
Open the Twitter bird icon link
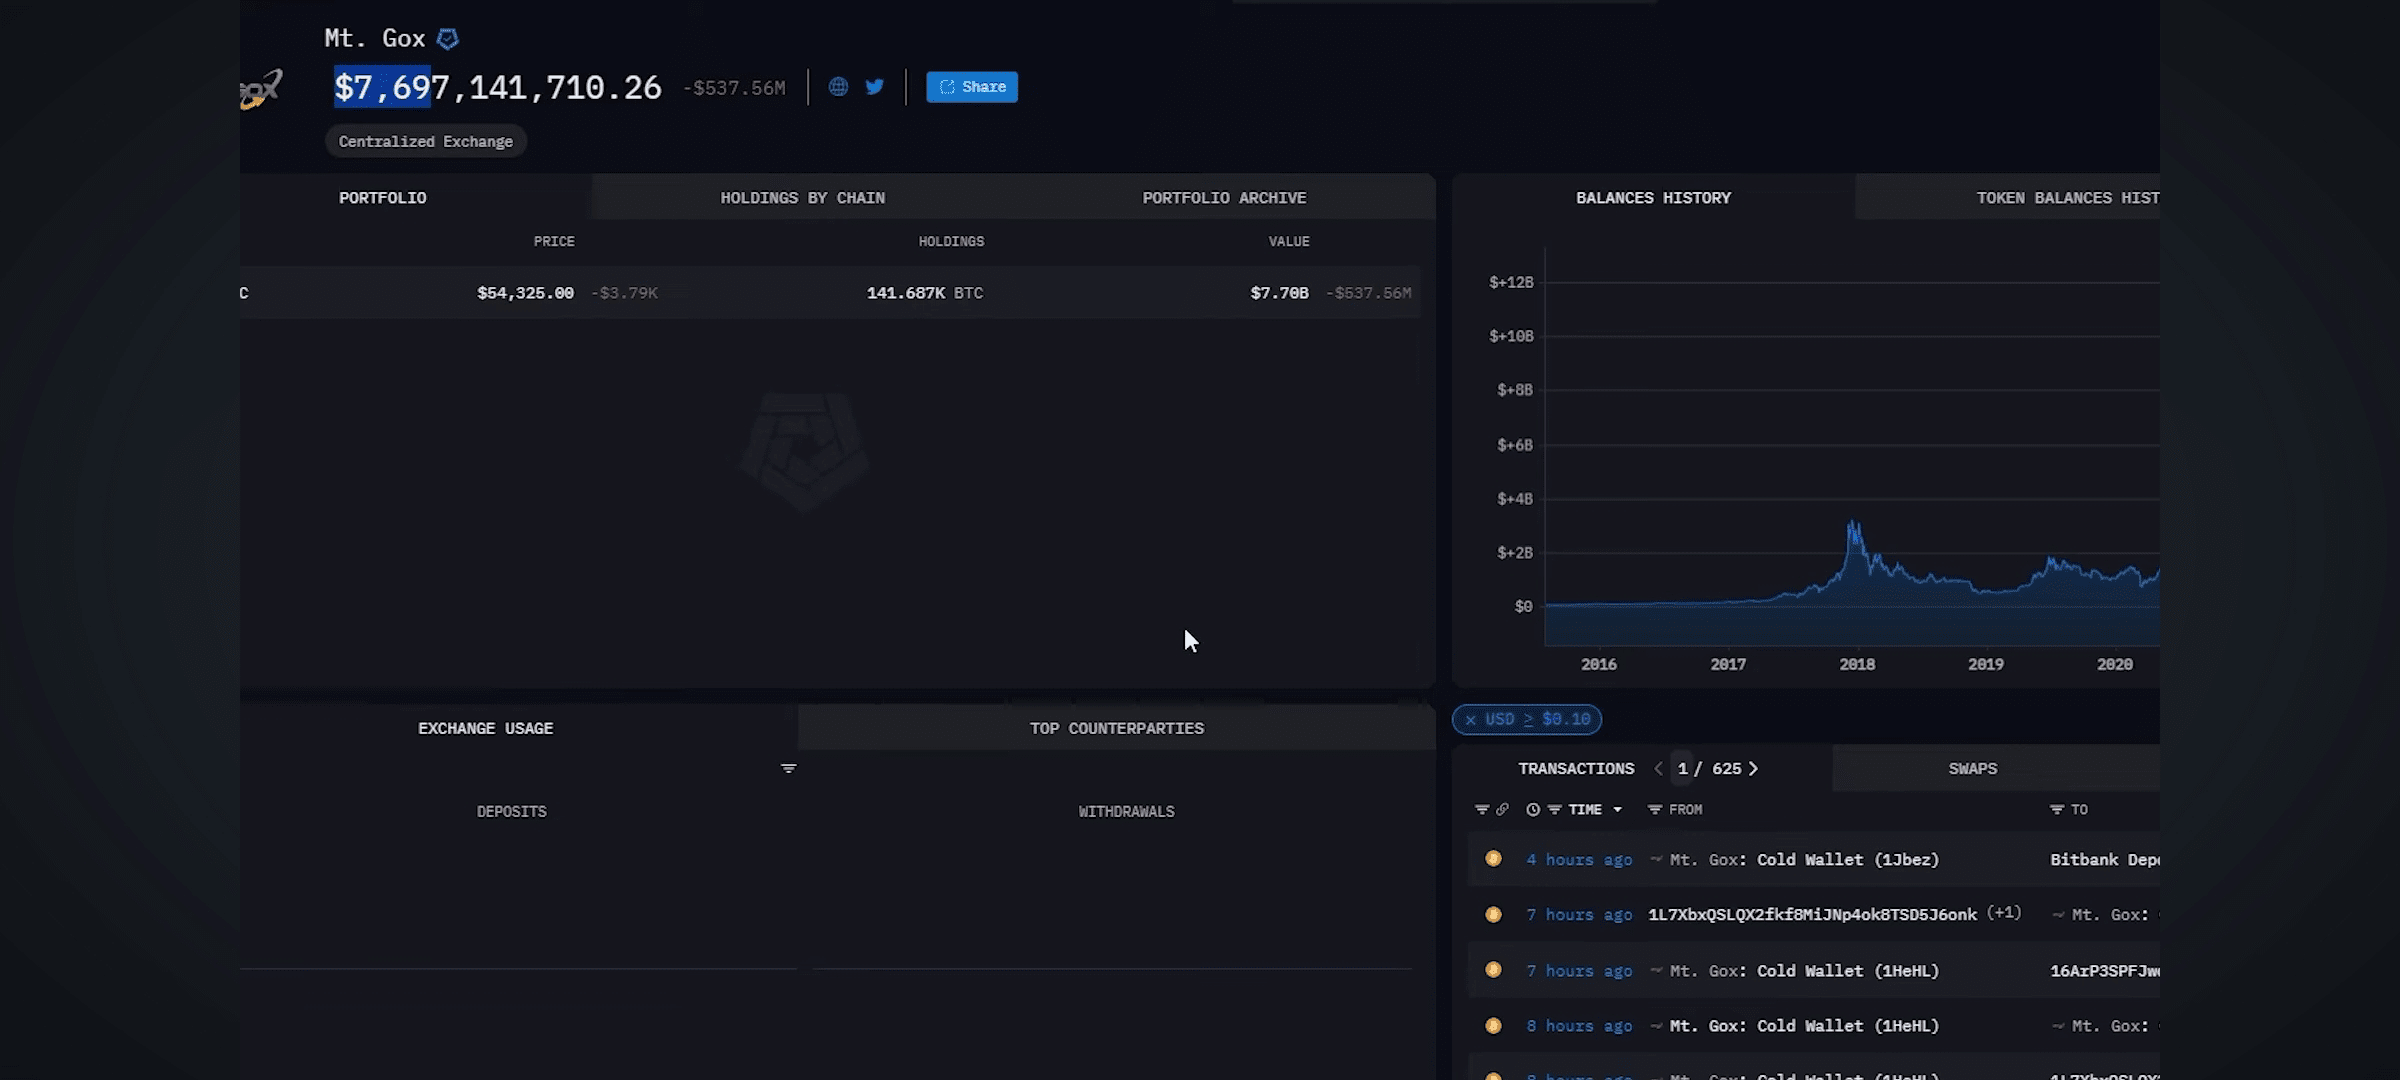click(875, 87)
